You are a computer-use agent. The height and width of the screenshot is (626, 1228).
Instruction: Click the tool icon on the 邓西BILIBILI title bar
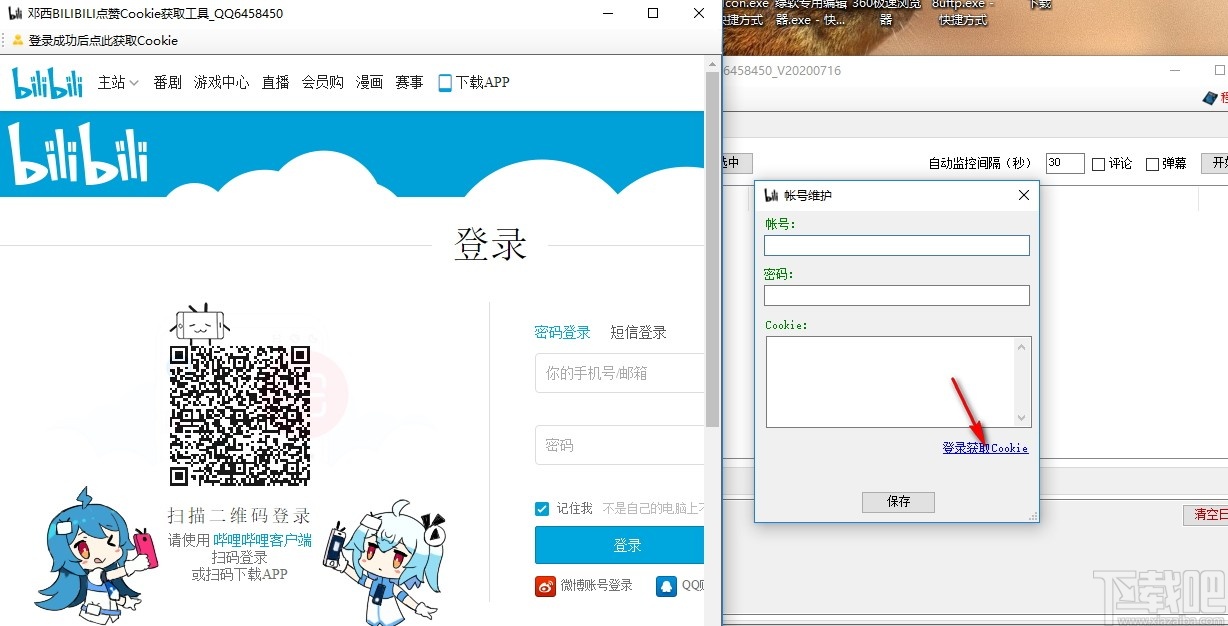14,13
